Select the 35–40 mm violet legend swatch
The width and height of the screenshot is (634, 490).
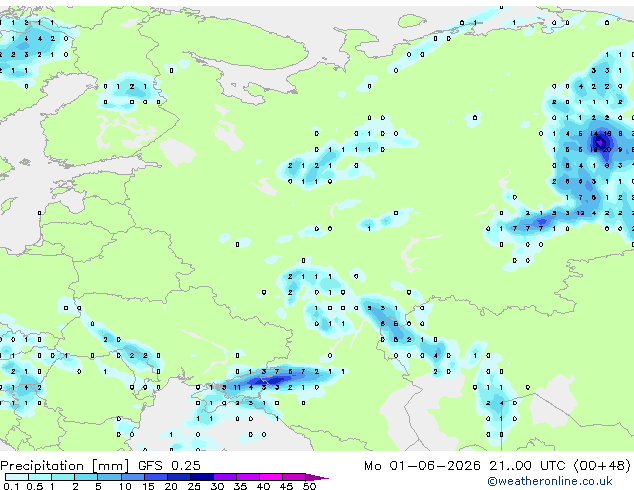coord(247,477)
